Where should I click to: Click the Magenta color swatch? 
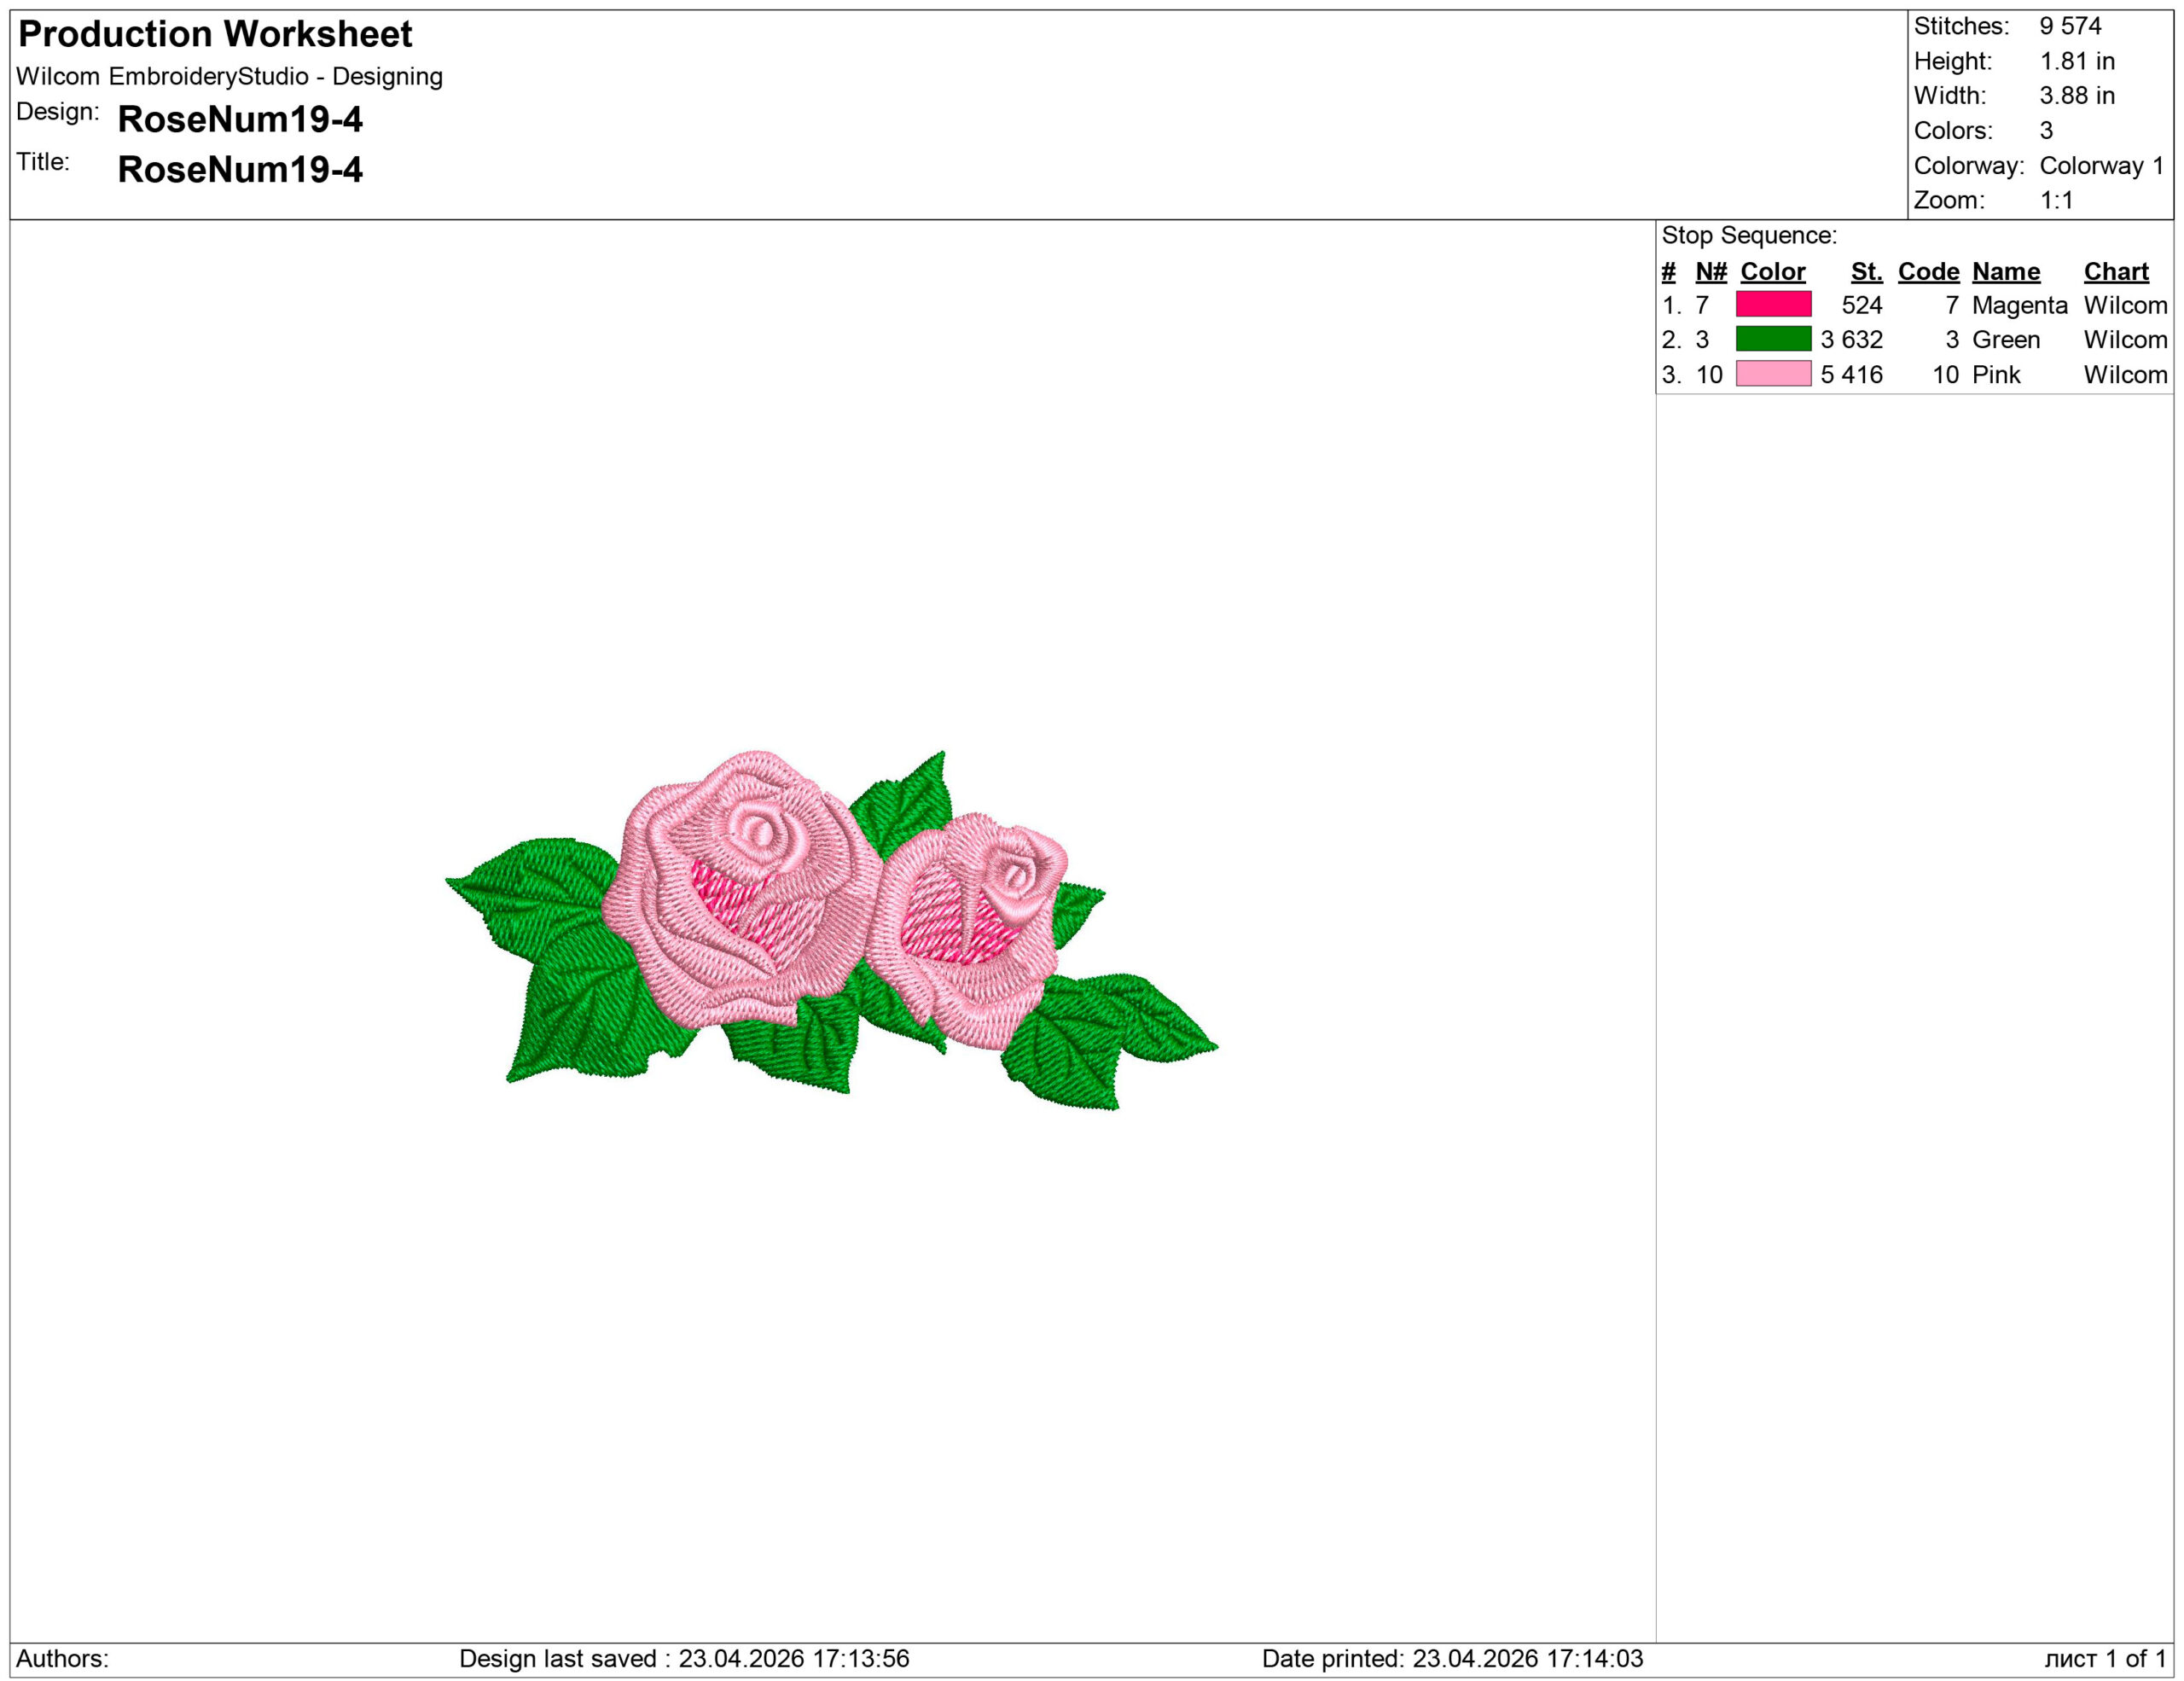click(x=1773, y=304)
